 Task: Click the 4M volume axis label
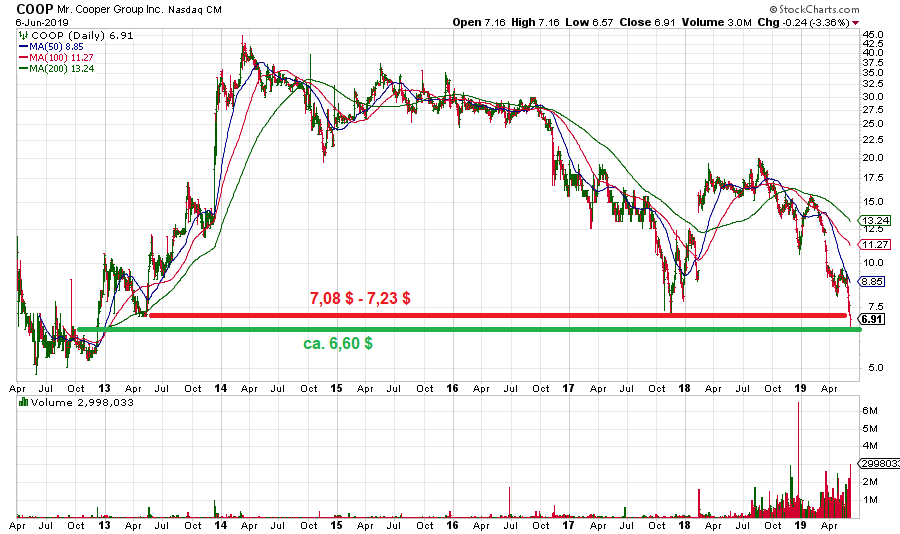pyautogui.click(x=870, y=446)
